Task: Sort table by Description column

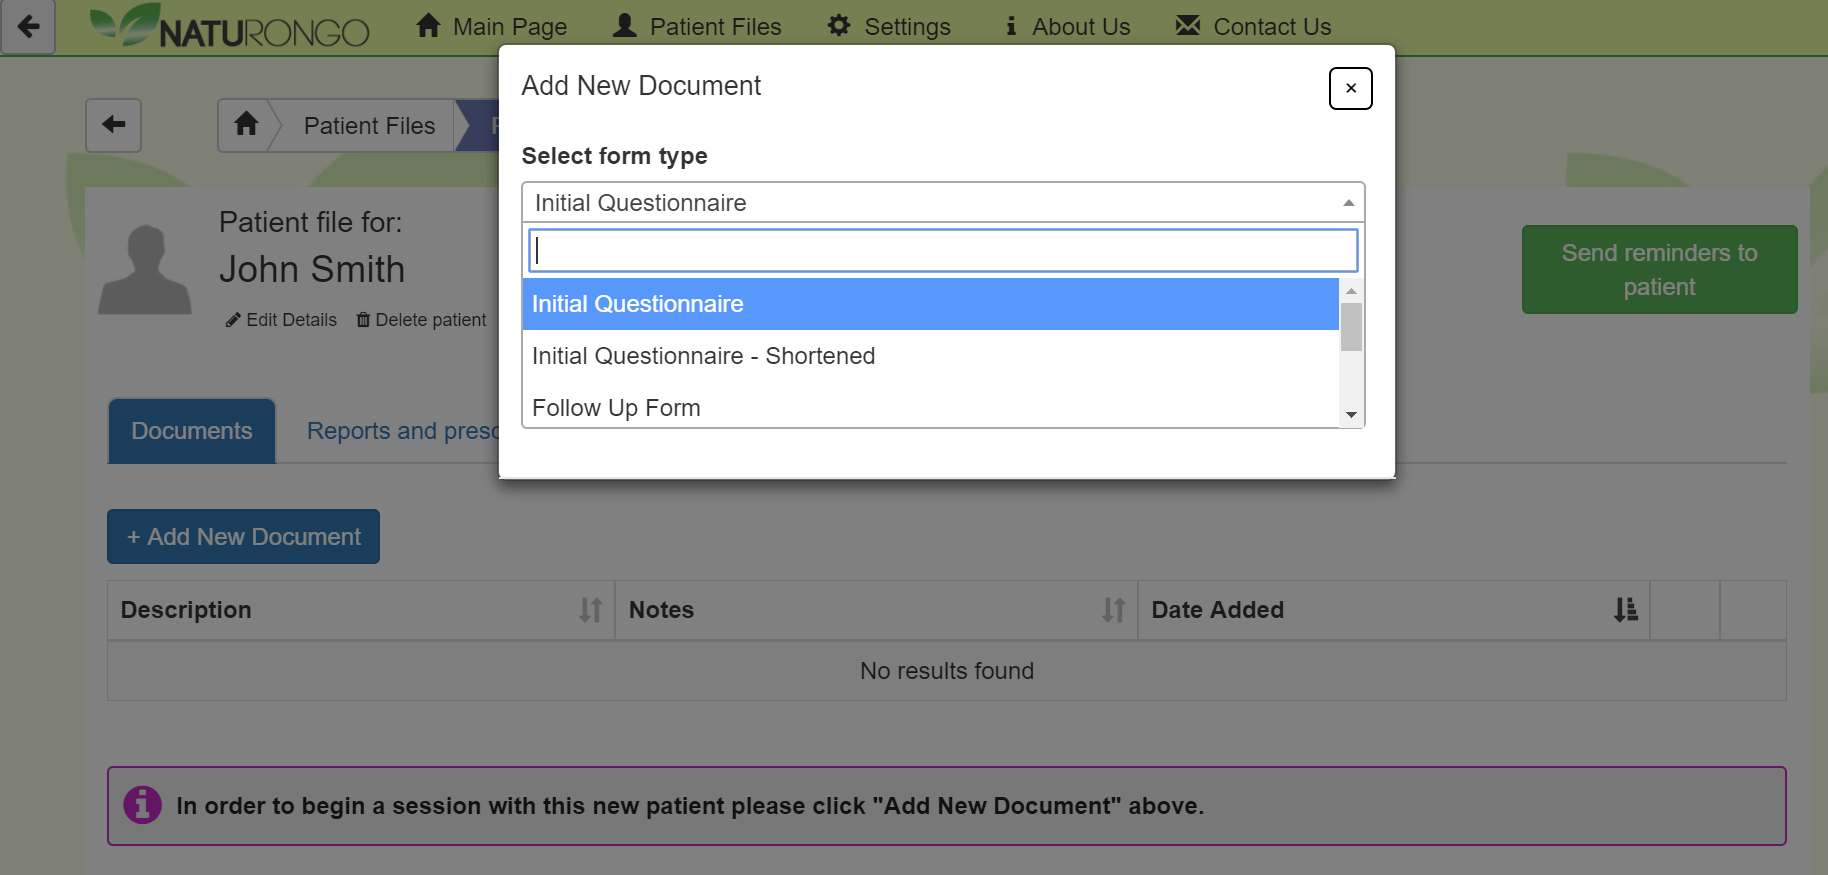Action: tap(590, 610)
